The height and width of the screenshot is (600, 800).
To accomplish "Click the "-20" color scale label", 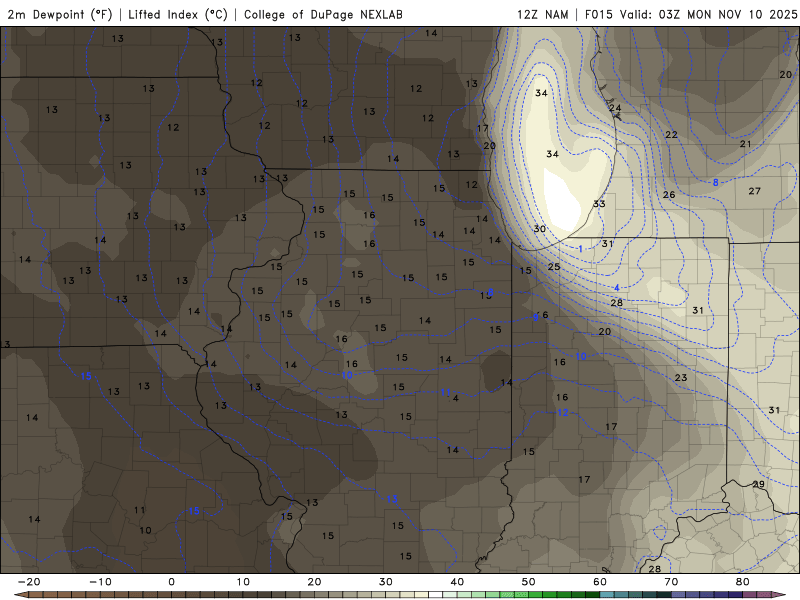I will (x=29, y=582).
